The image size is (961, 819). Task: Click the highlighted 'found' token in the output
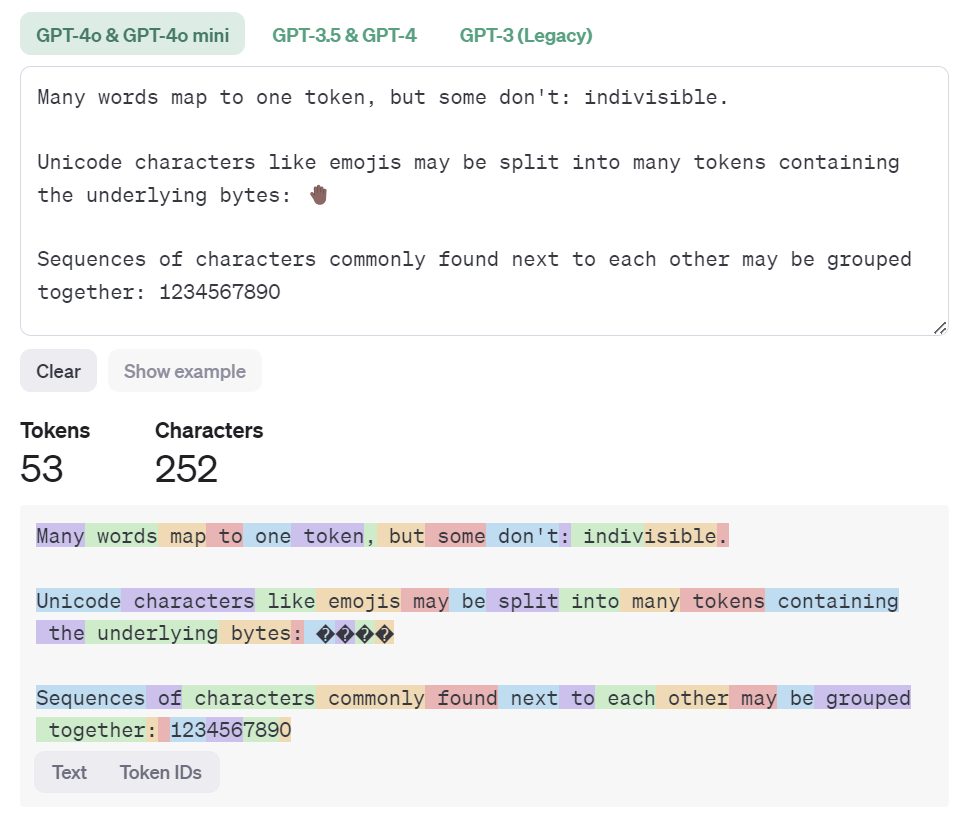coord(462,698)
